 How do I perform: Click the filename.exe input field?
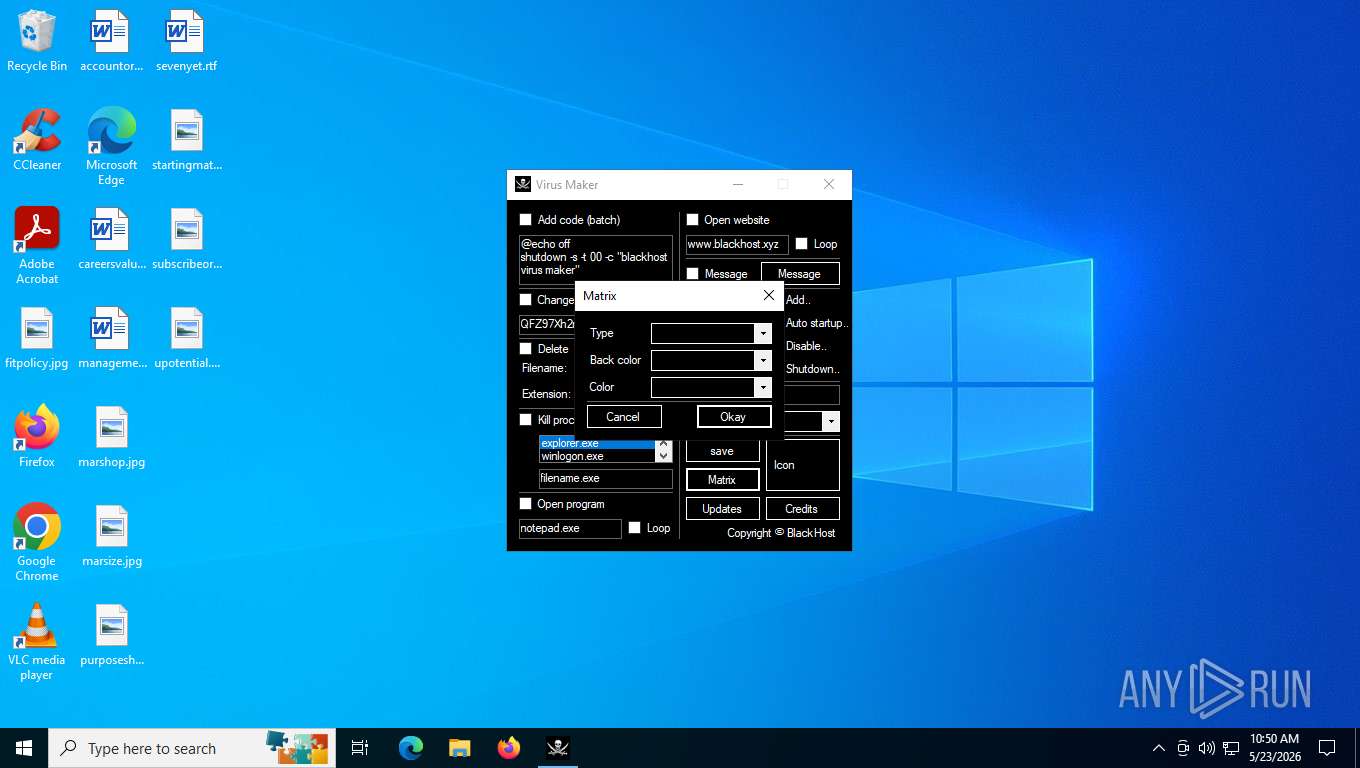[x=605, y=479]
